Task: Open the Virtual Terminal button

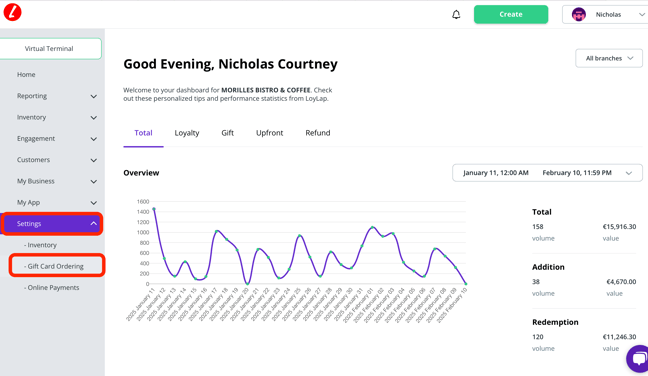Action: pos(50,48)
